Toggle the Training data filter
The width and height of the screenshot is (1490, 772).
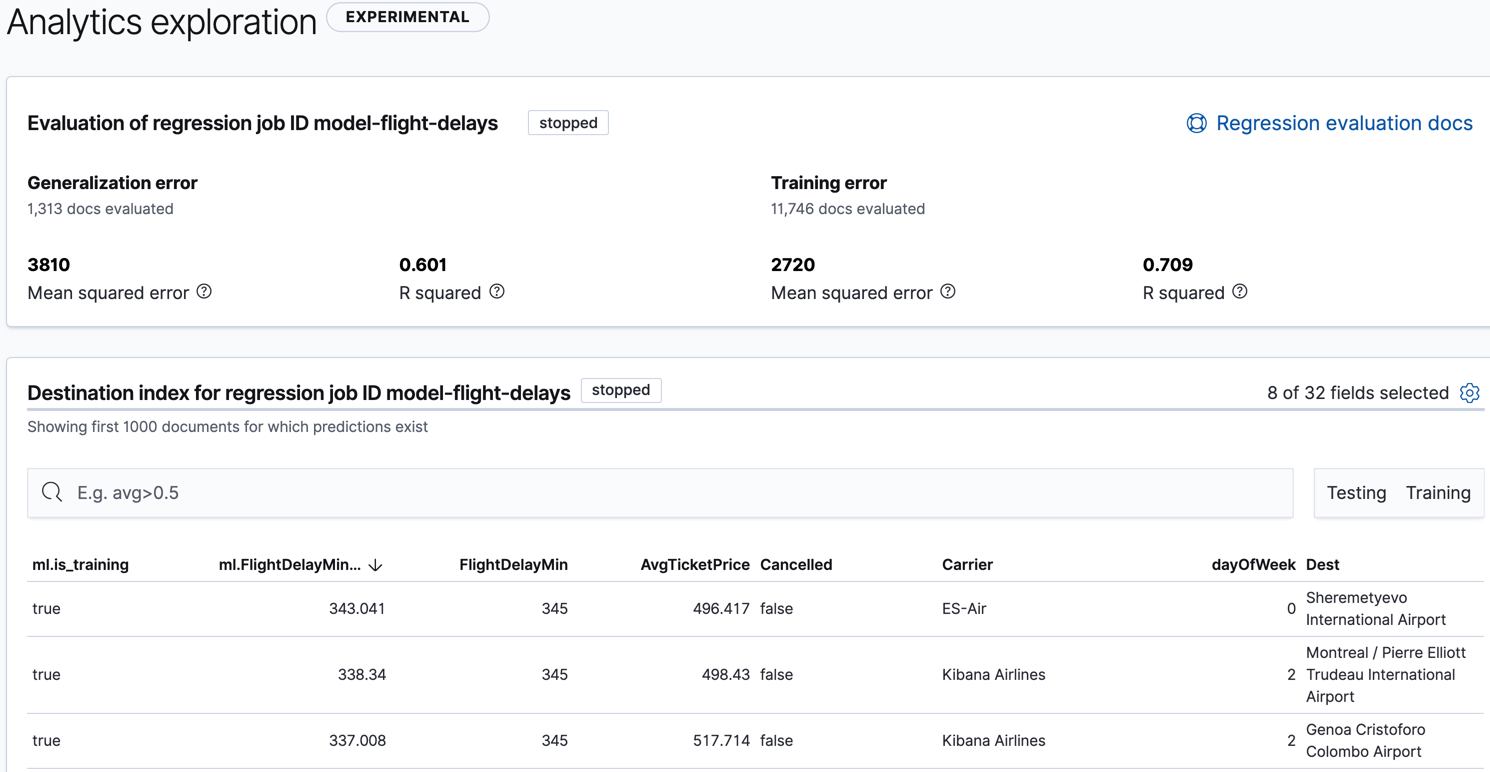click(1437, 492)
